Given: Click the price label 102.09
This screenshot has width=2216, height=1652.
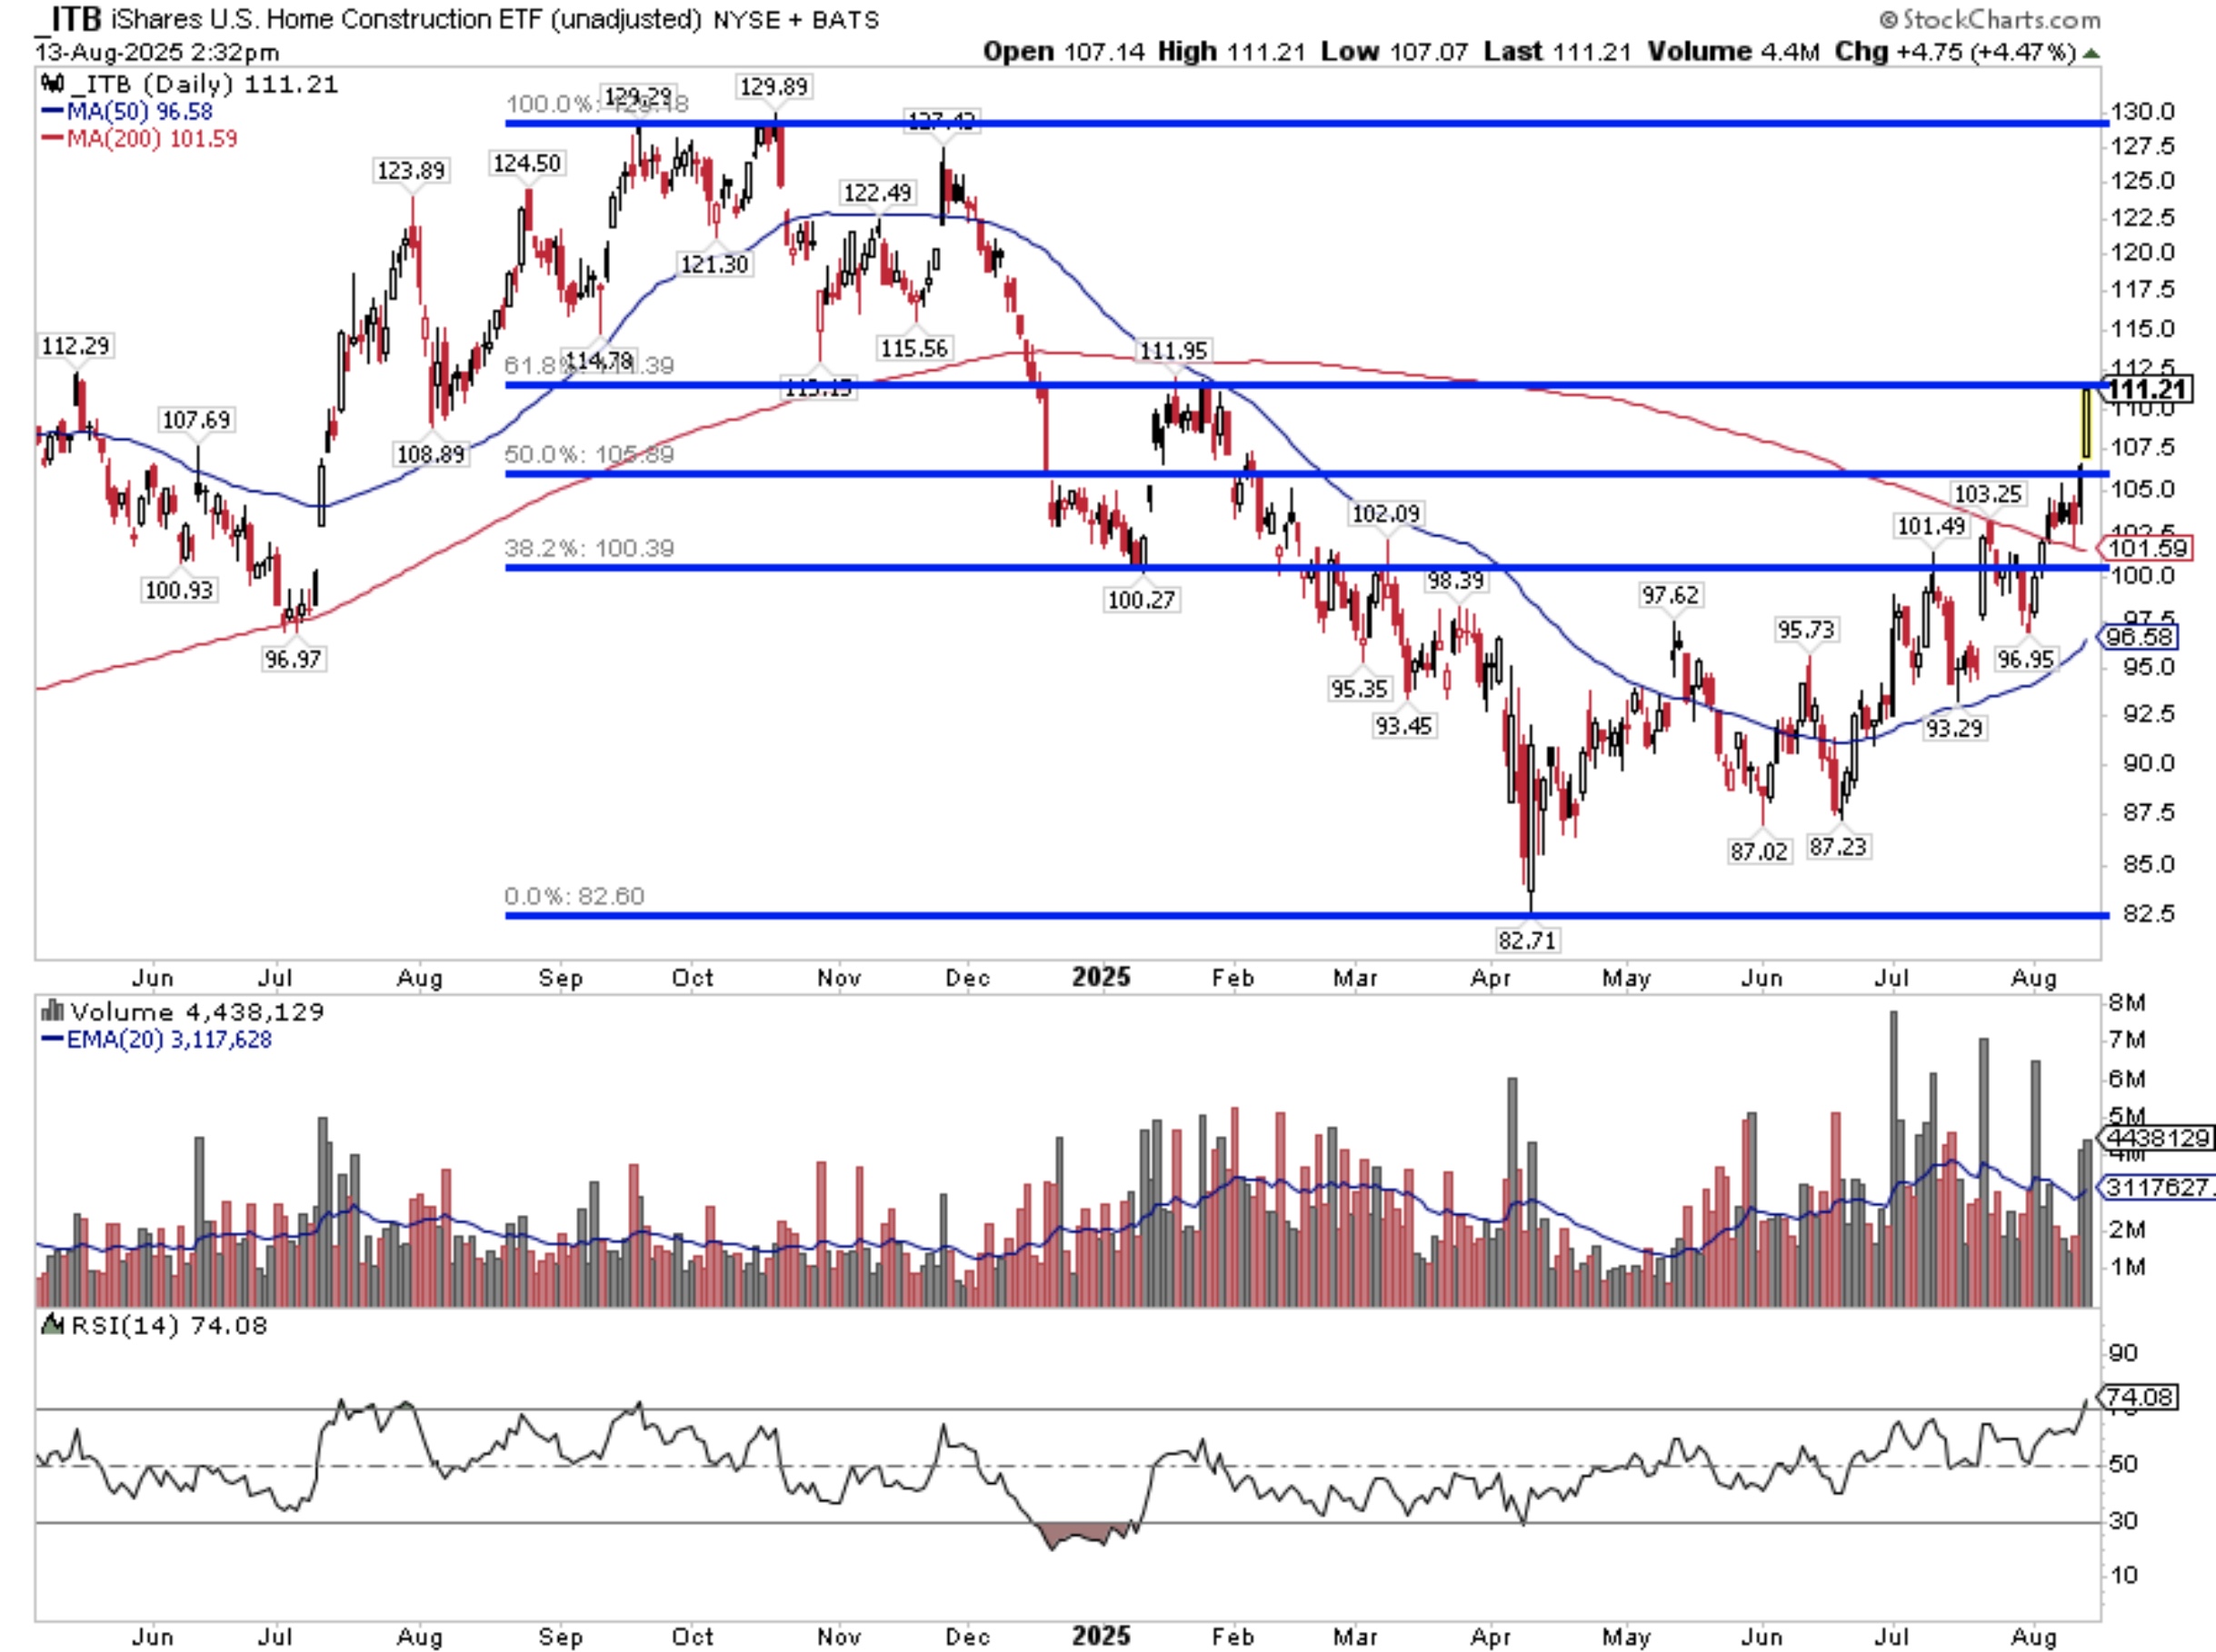Looking at the screenshot, I should coord(1386,514).
